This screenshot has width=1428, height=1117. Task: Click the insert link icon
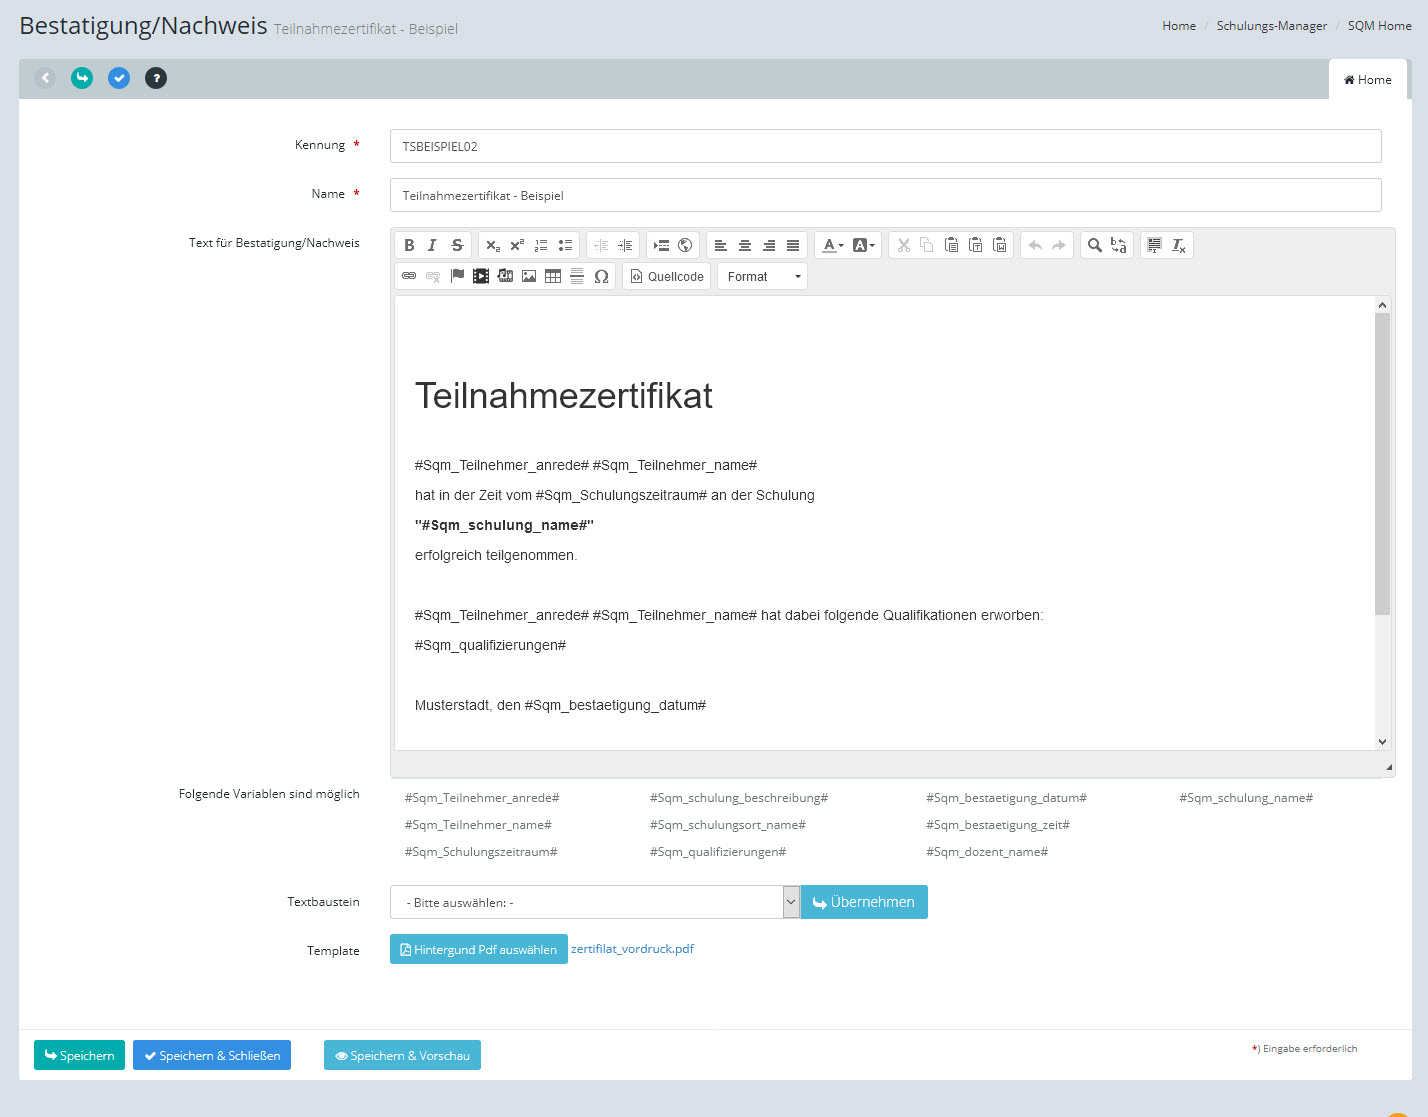coord(409,276)
